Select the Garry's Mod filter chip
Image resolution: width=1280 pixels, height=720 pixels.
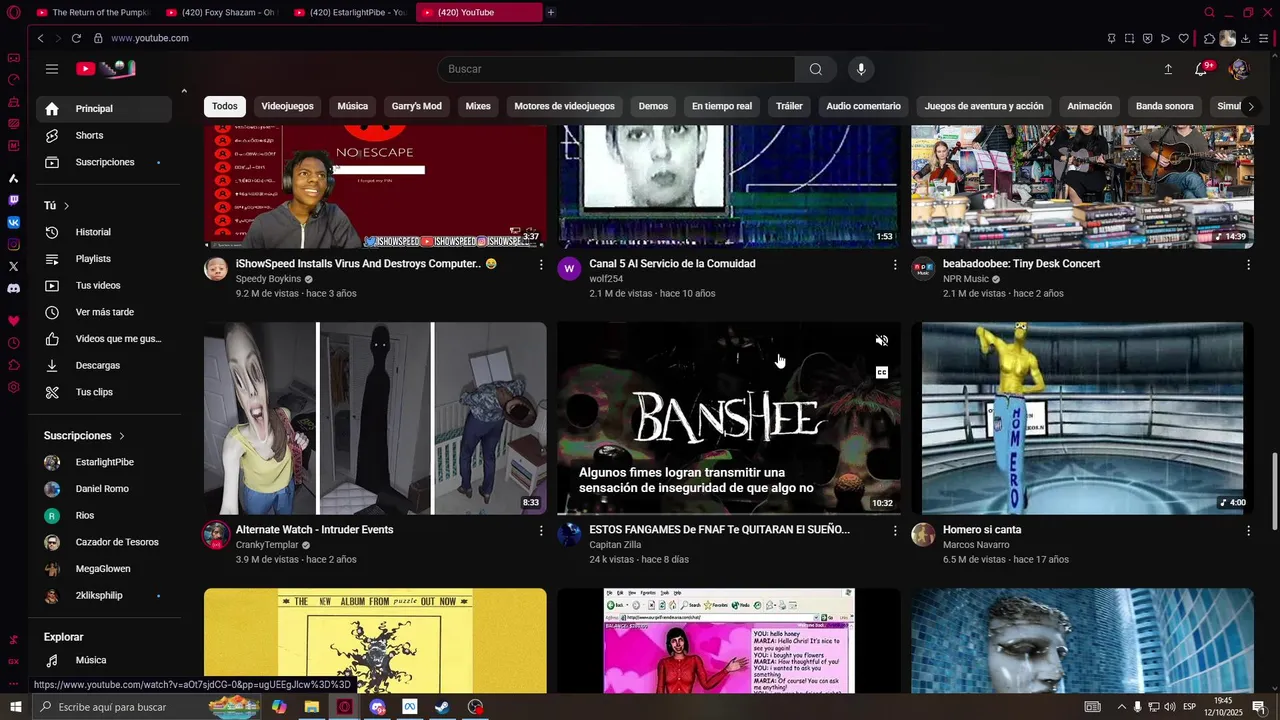pyautogui.click(x=416, y=106)
